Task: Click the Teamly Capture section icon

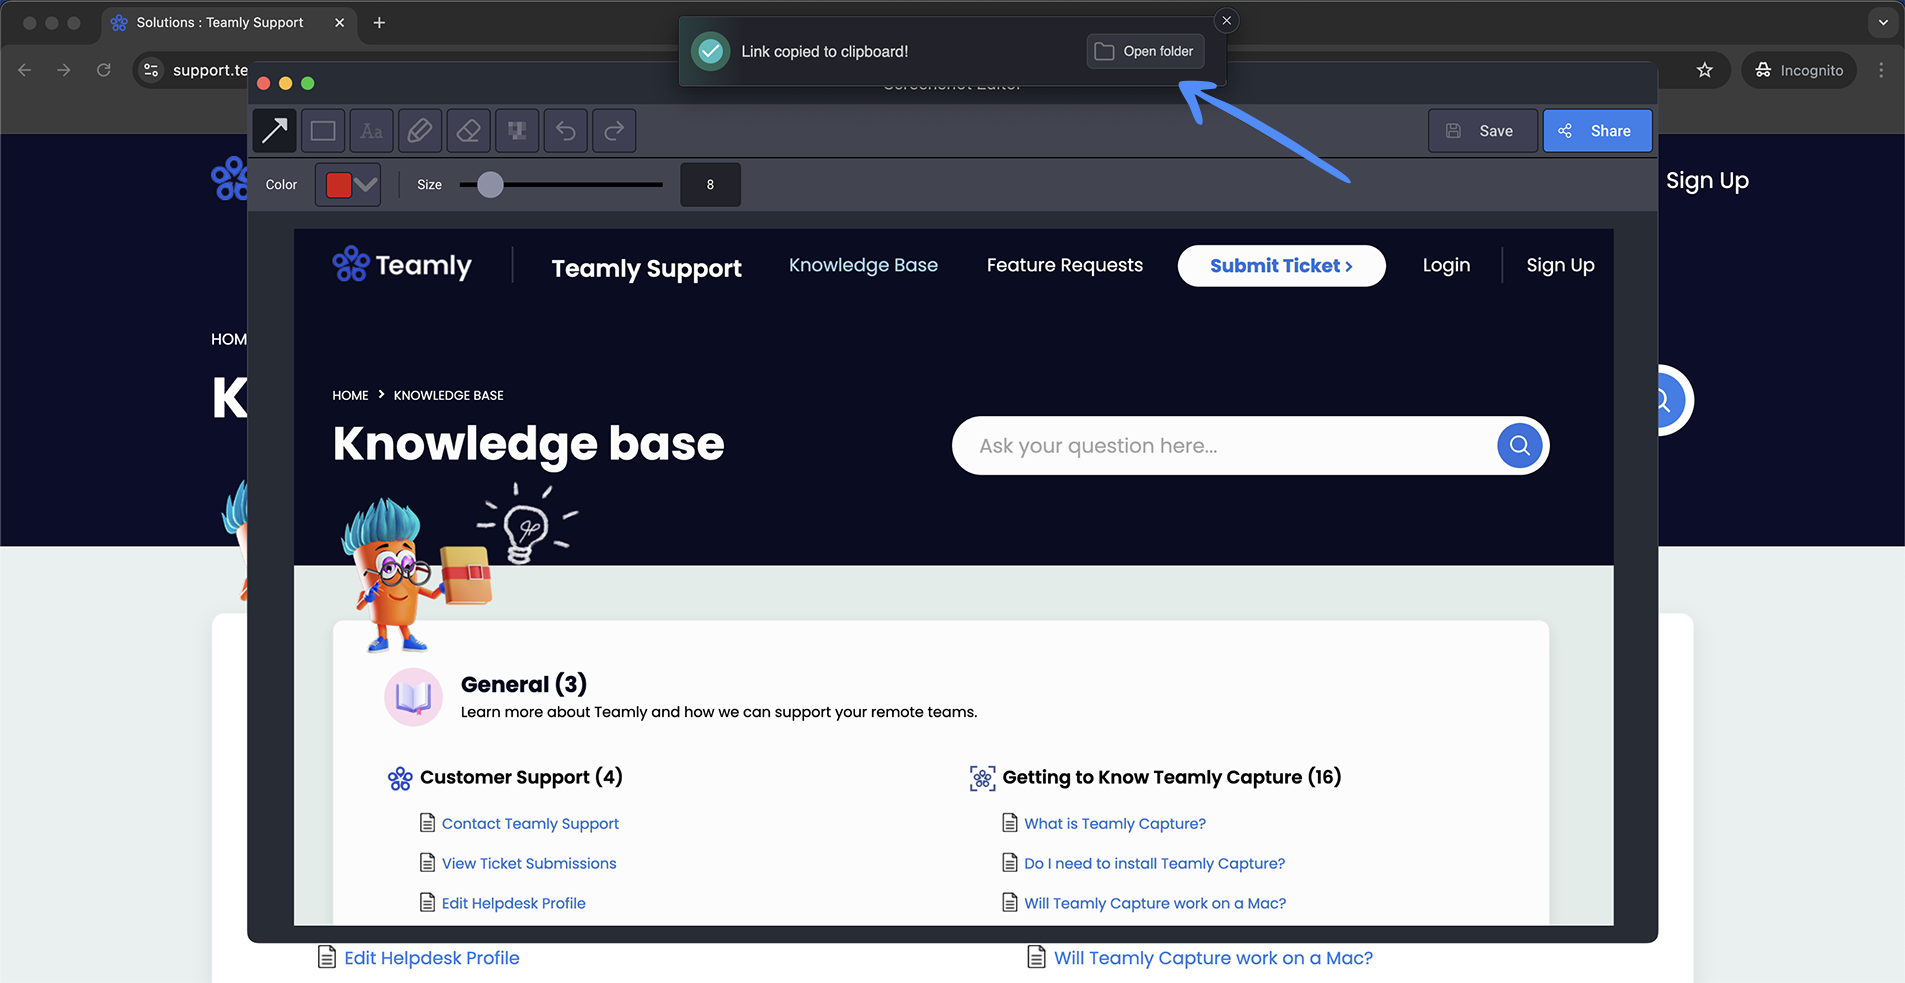Action: (983, 778)
